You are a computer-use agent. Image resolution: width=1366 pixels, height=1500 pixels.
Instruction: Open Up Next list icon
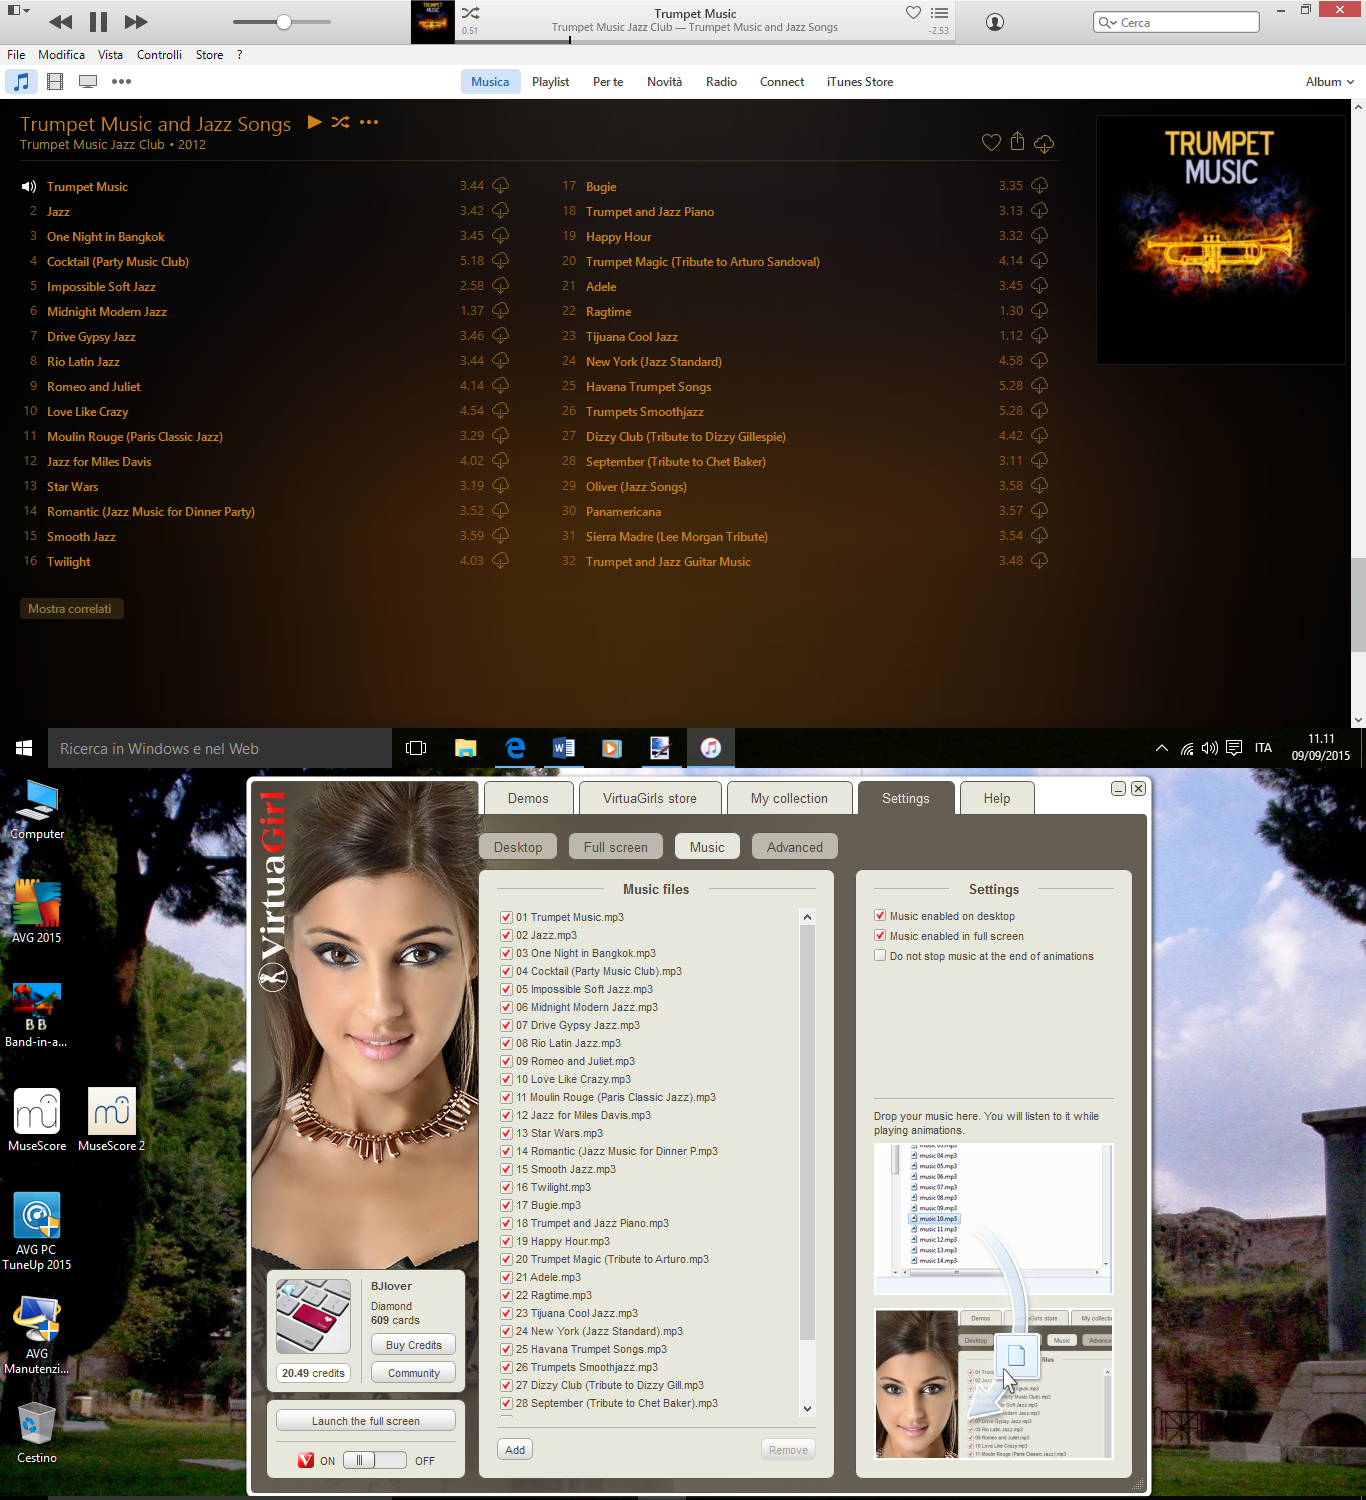pos(939,13)
